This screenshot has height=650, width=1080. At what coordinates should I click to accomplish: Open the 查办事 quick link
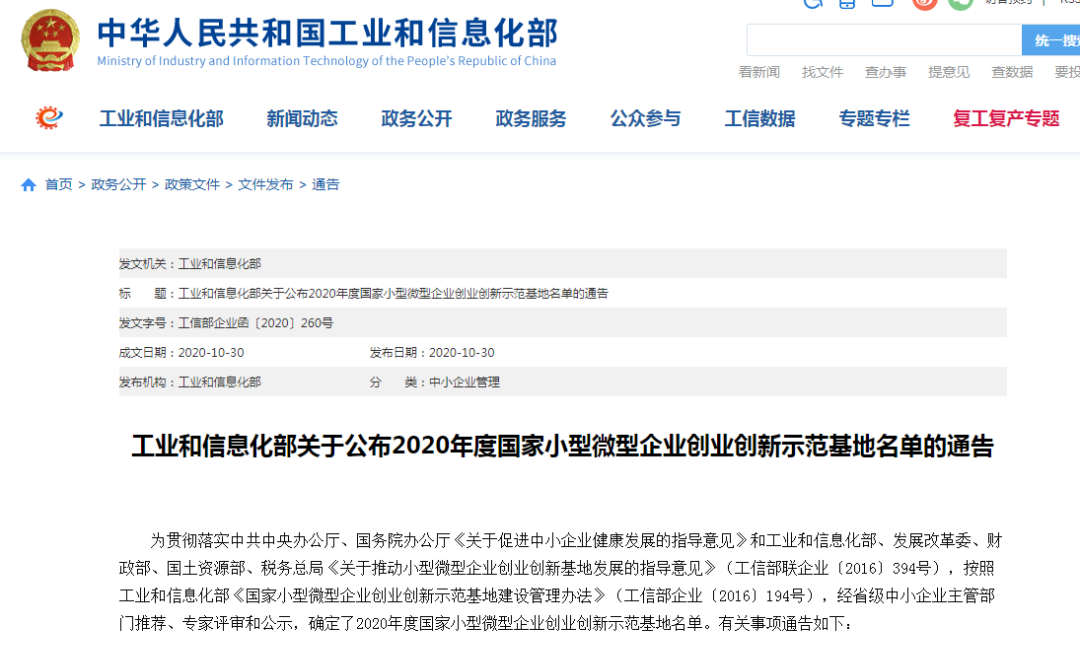886,72
